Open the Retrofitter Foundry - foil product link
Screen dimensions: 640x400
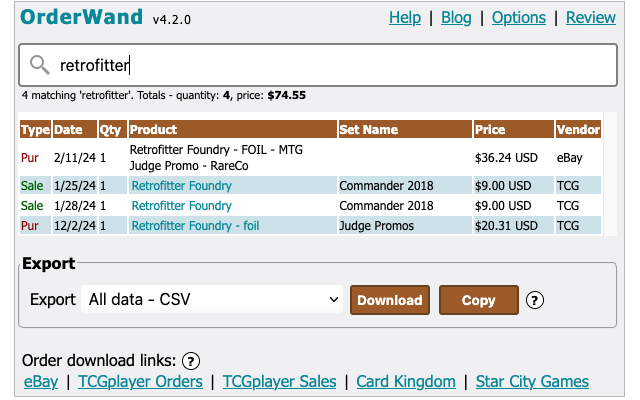tap(195, 226)
